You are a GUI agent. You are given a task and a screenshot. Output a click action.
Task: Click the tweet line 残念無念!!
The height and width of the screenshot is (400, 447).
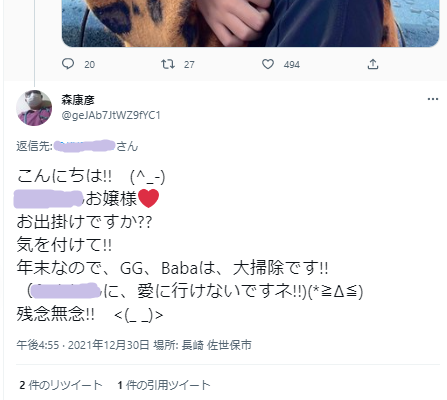click(x=90, y=314)
